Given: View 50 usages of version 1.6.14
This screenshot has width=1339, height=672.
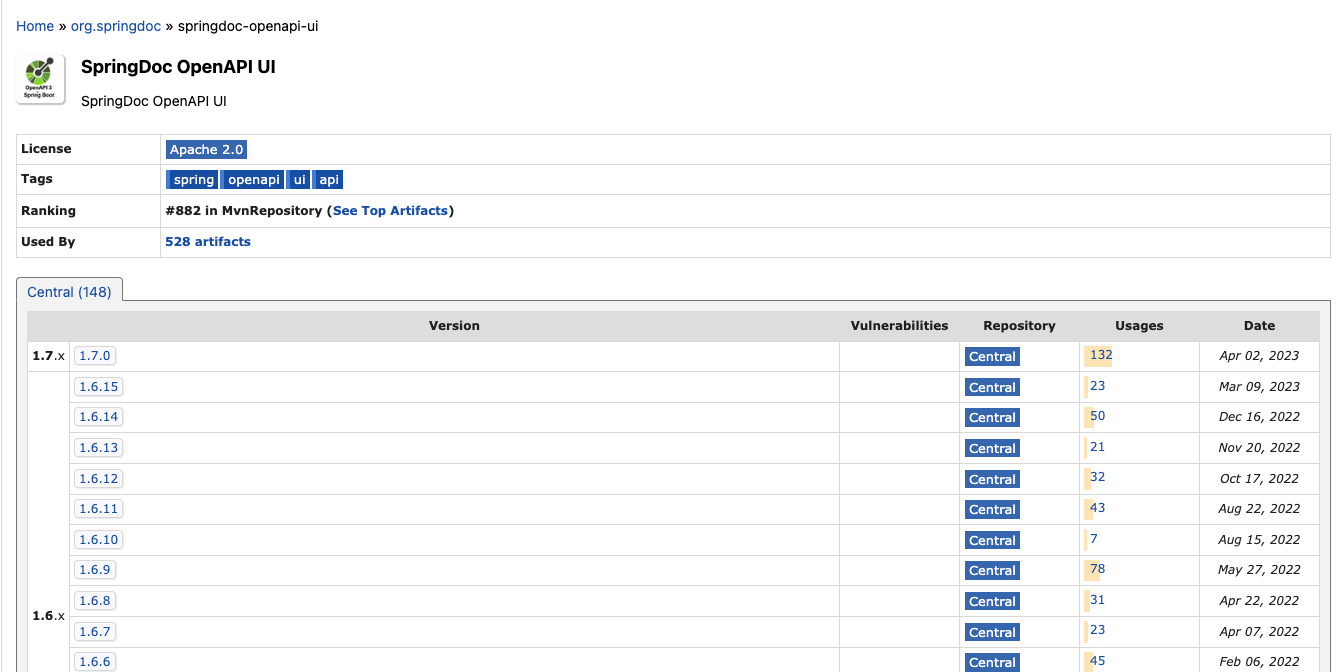Looking at the screenshot, I should pyautogui.click(x=1097, y=415).
